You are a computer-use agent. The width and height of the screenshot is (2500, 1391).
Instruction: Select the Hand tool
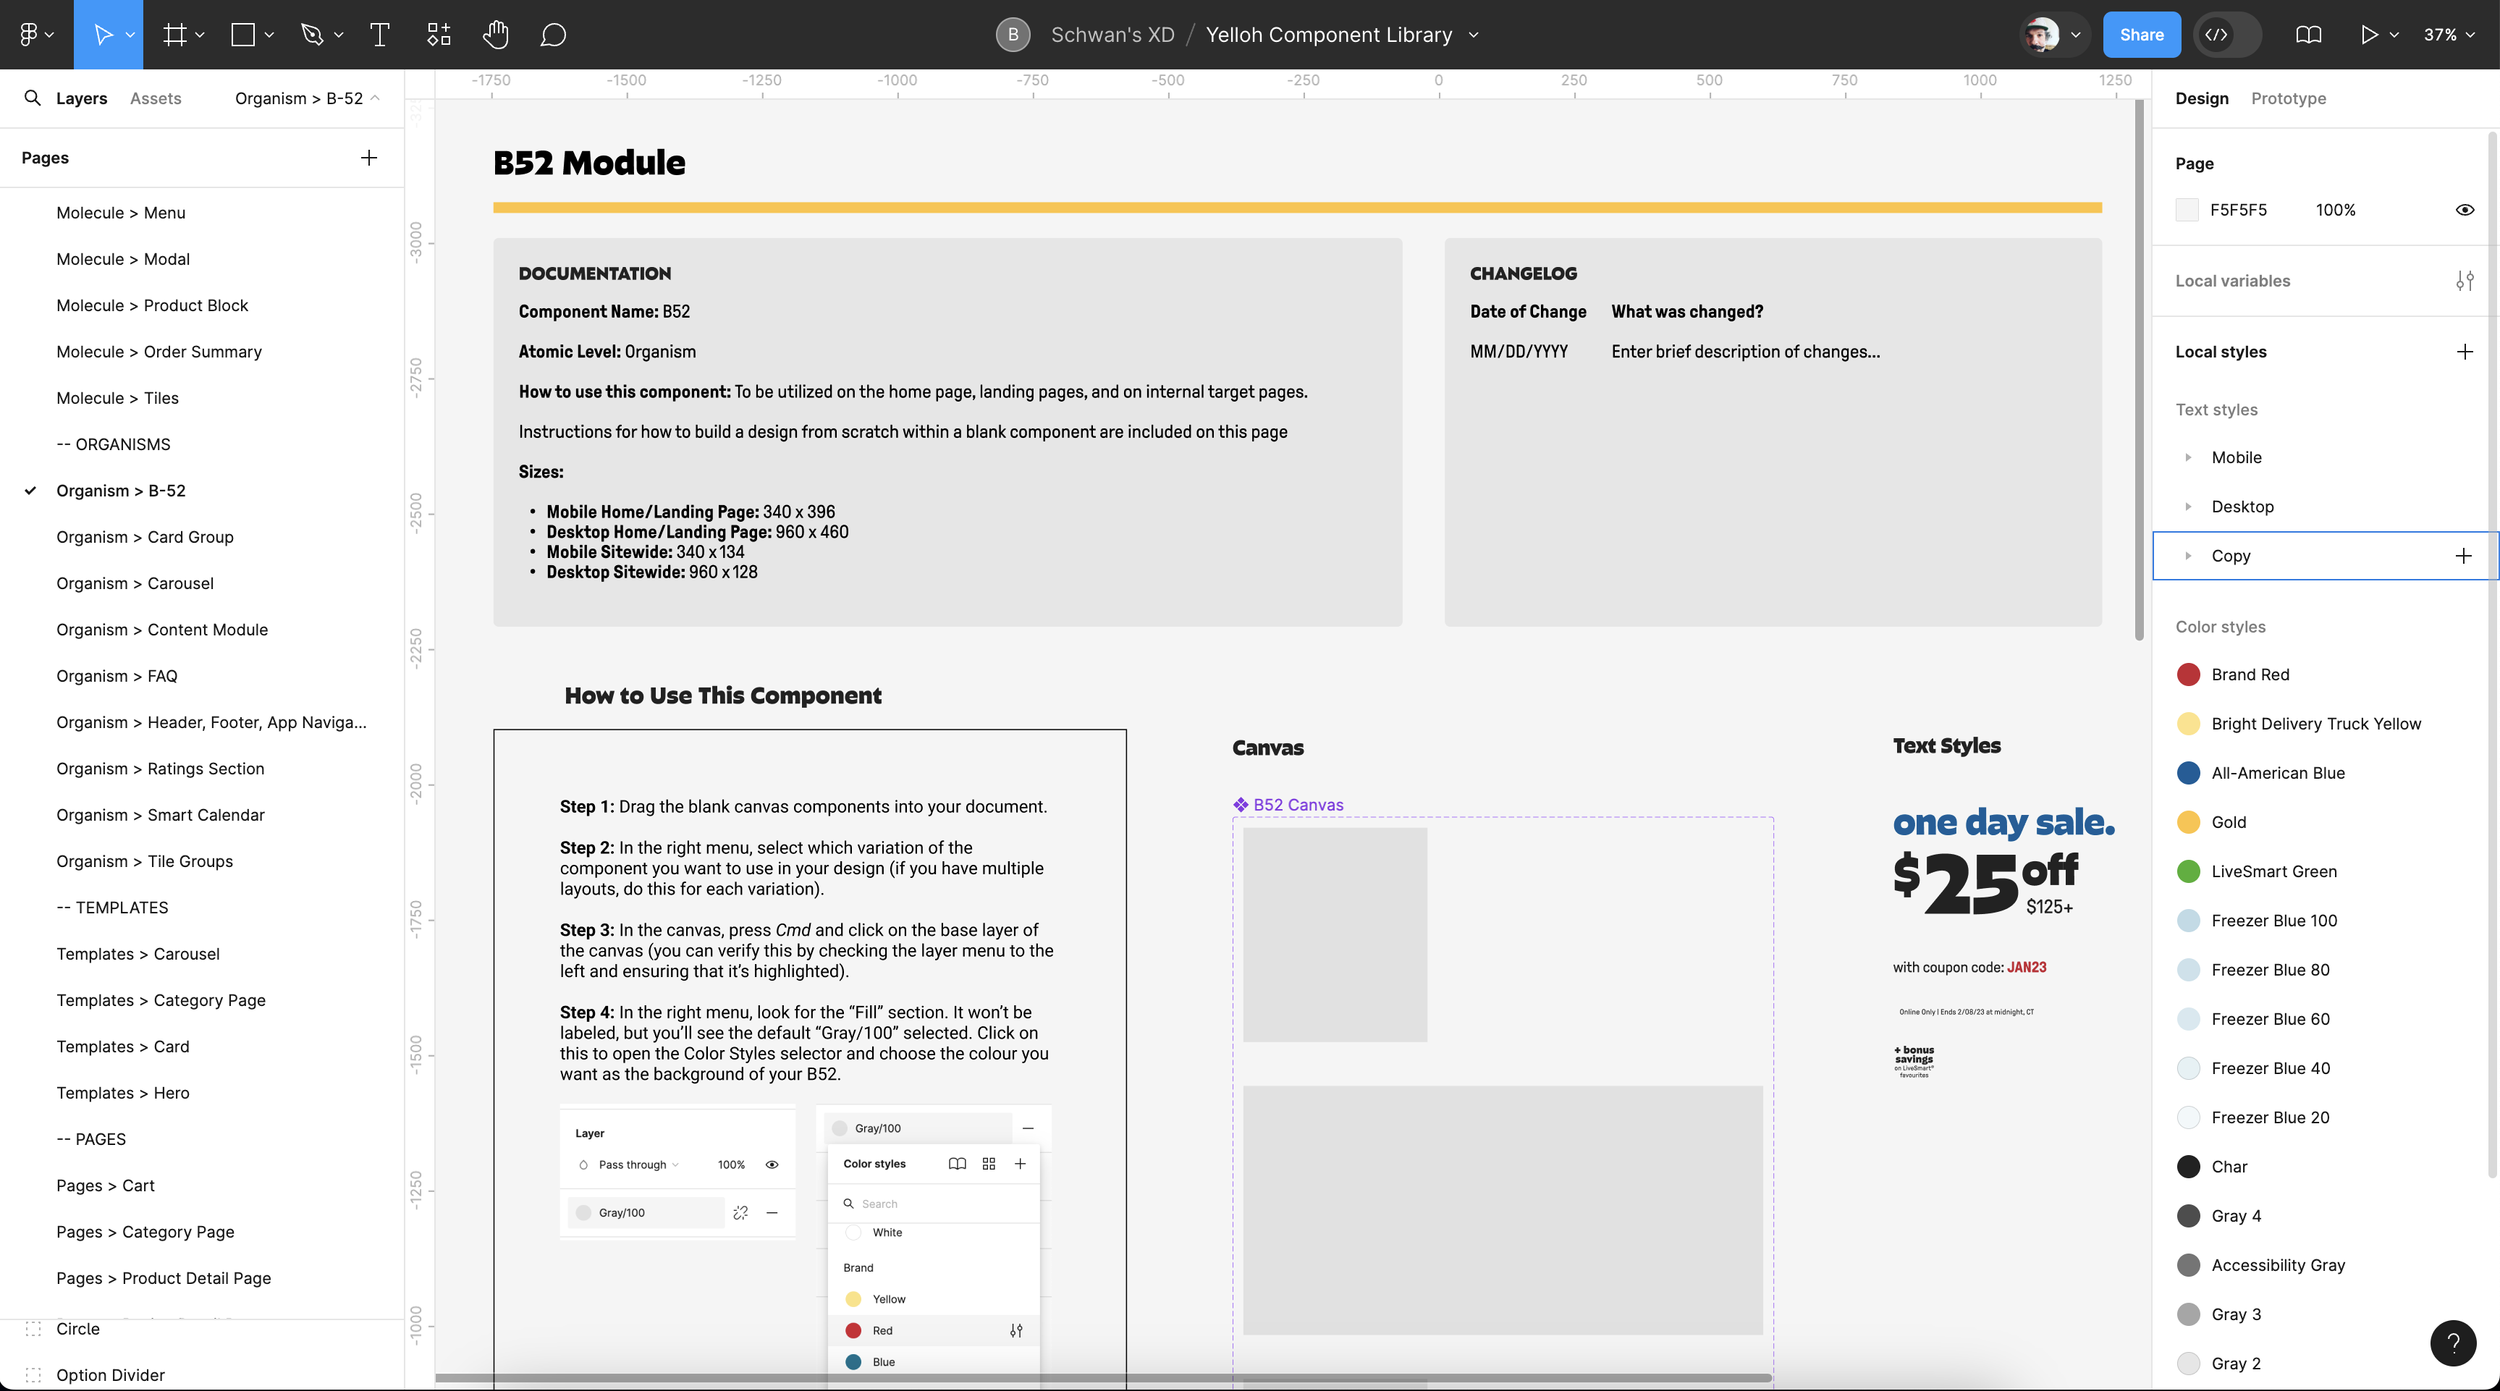tap(495, 35)
